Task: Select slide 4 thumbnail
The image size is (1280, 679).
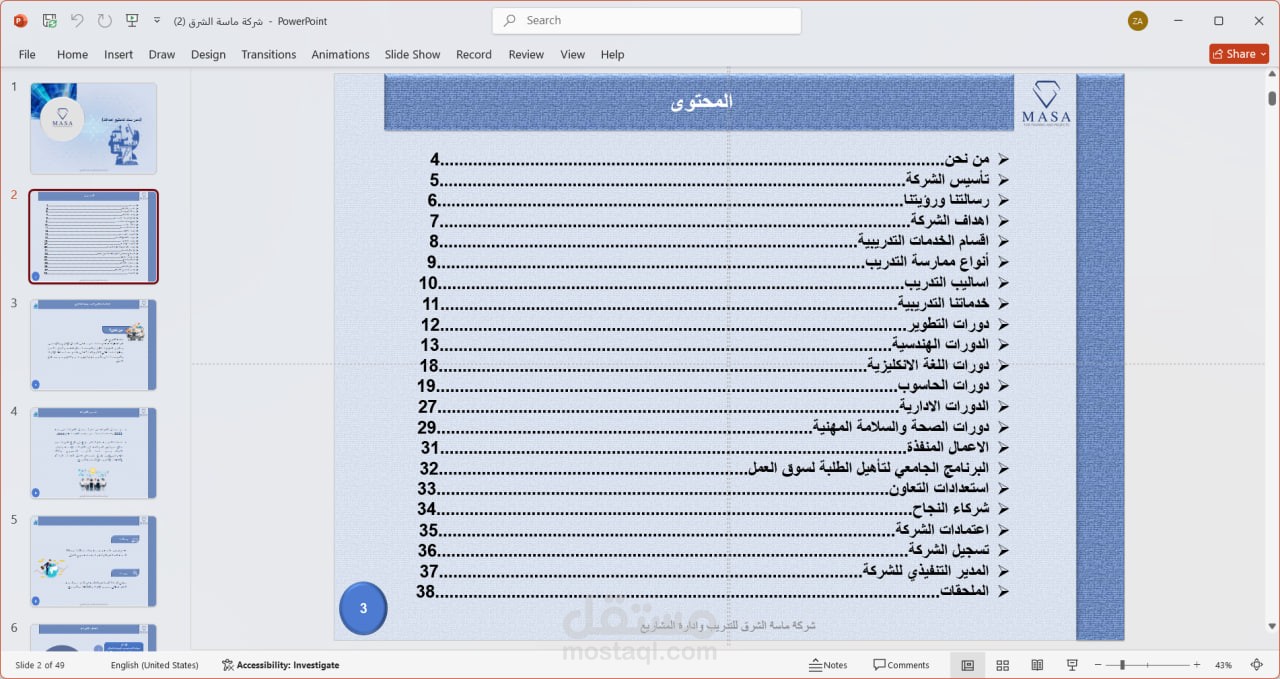Action: pos(93,453)
